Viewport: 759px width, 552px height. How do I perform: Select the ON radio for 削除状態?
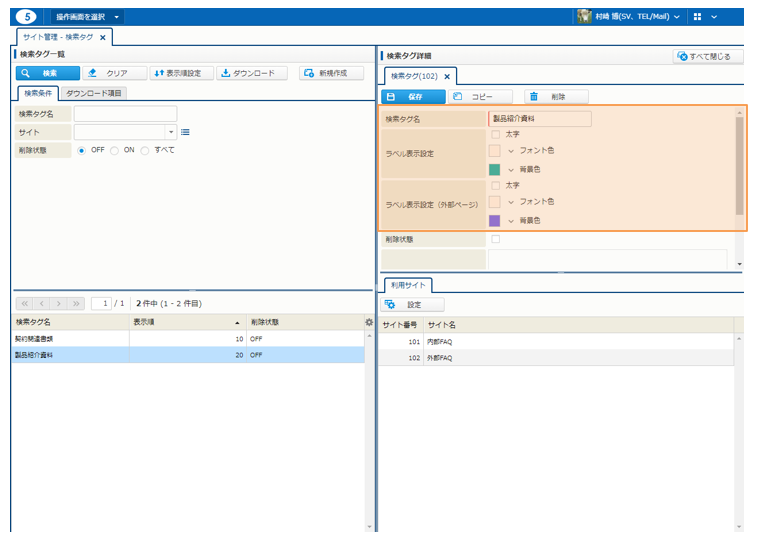click(x=115, y=150)
